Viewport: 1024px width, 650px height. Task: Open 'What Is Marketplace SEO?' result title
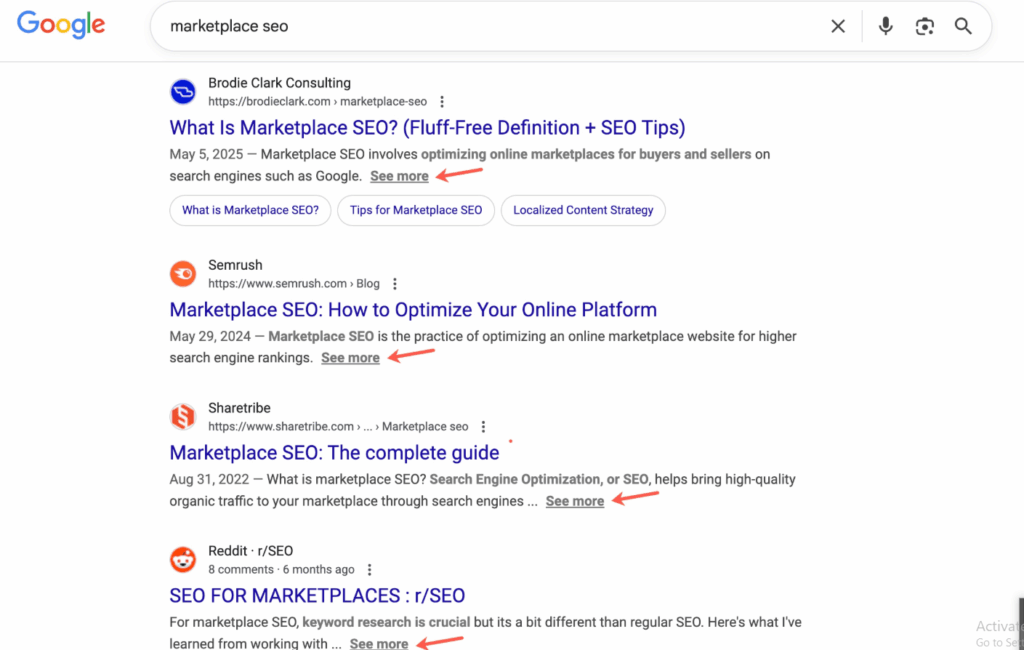click(427, 127)
